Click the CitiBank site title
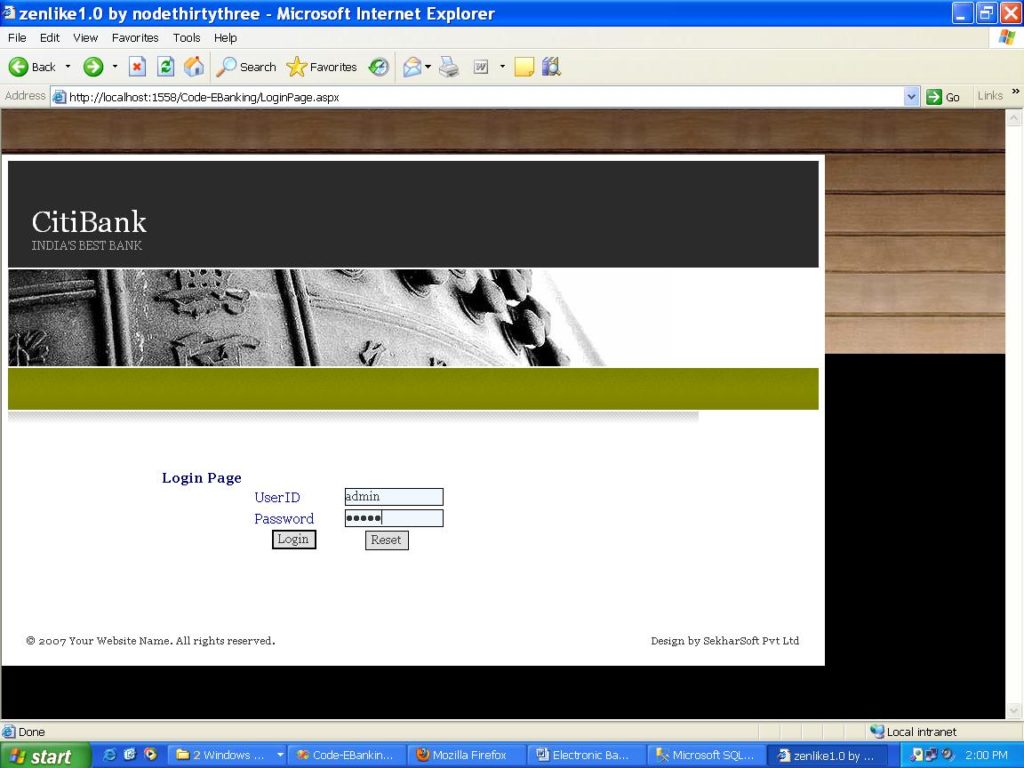The image size is (1024, 768). click(89, 222)
